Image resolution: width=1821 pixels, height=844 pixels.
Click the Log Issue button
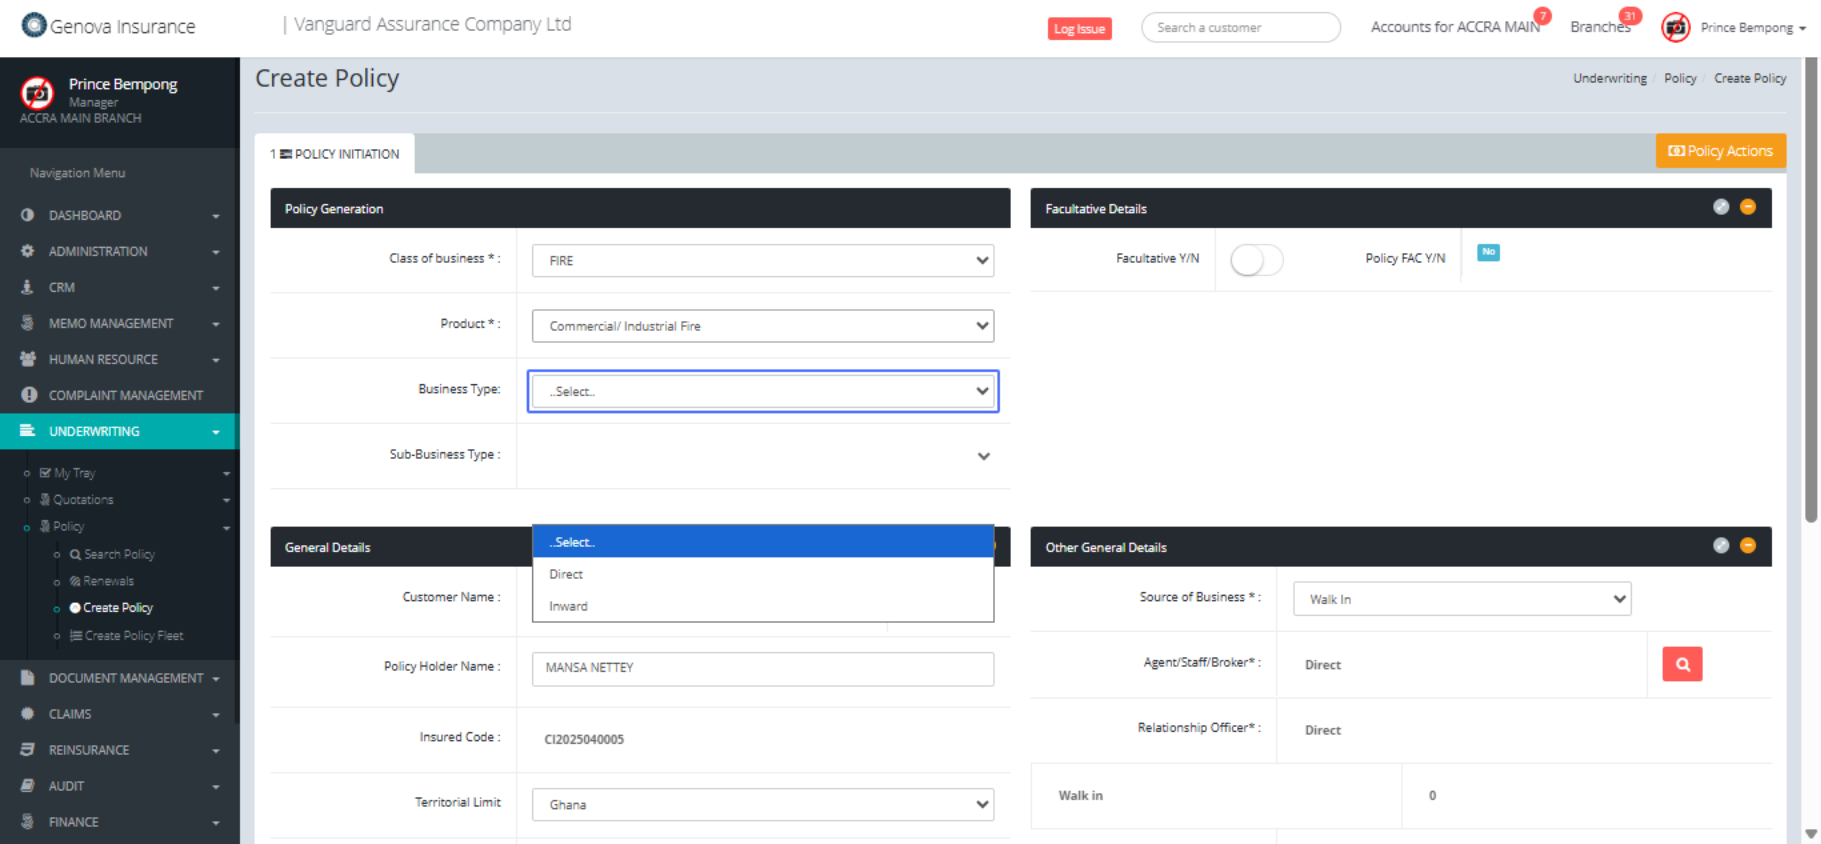point(1079,29)
